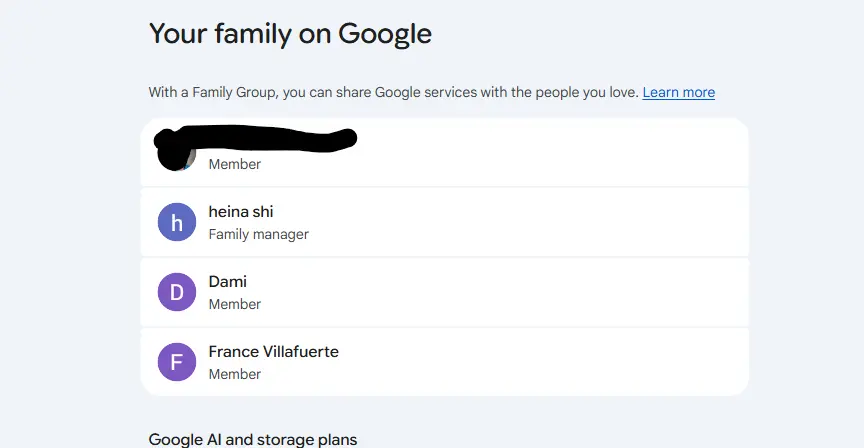864x448 pixels.
Task: Click 'Member' label under France Villafuerte
Action: pos(235,374)
